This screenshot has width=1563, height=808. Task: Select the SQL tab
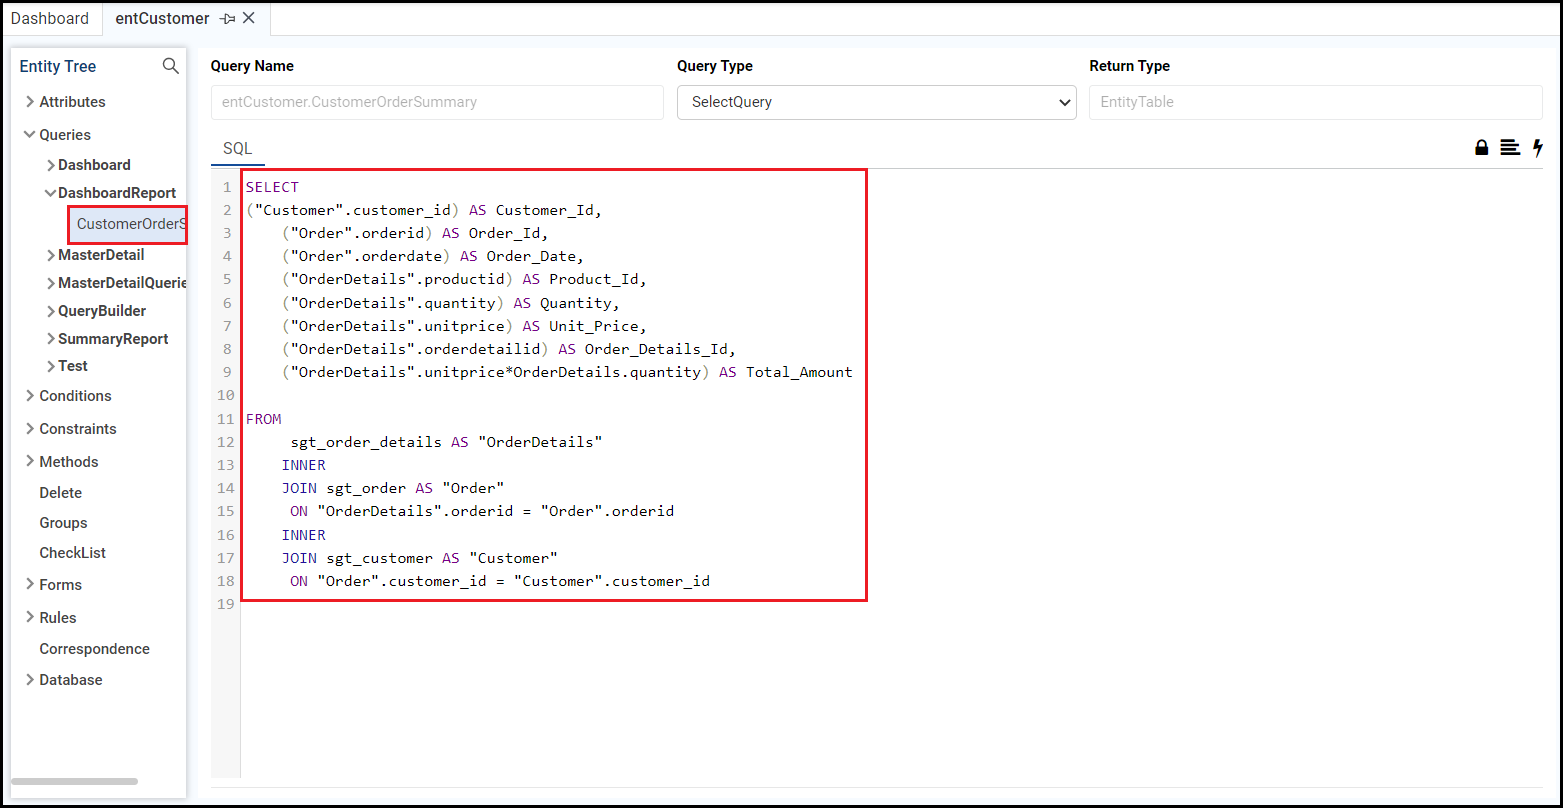coord(238,148)
